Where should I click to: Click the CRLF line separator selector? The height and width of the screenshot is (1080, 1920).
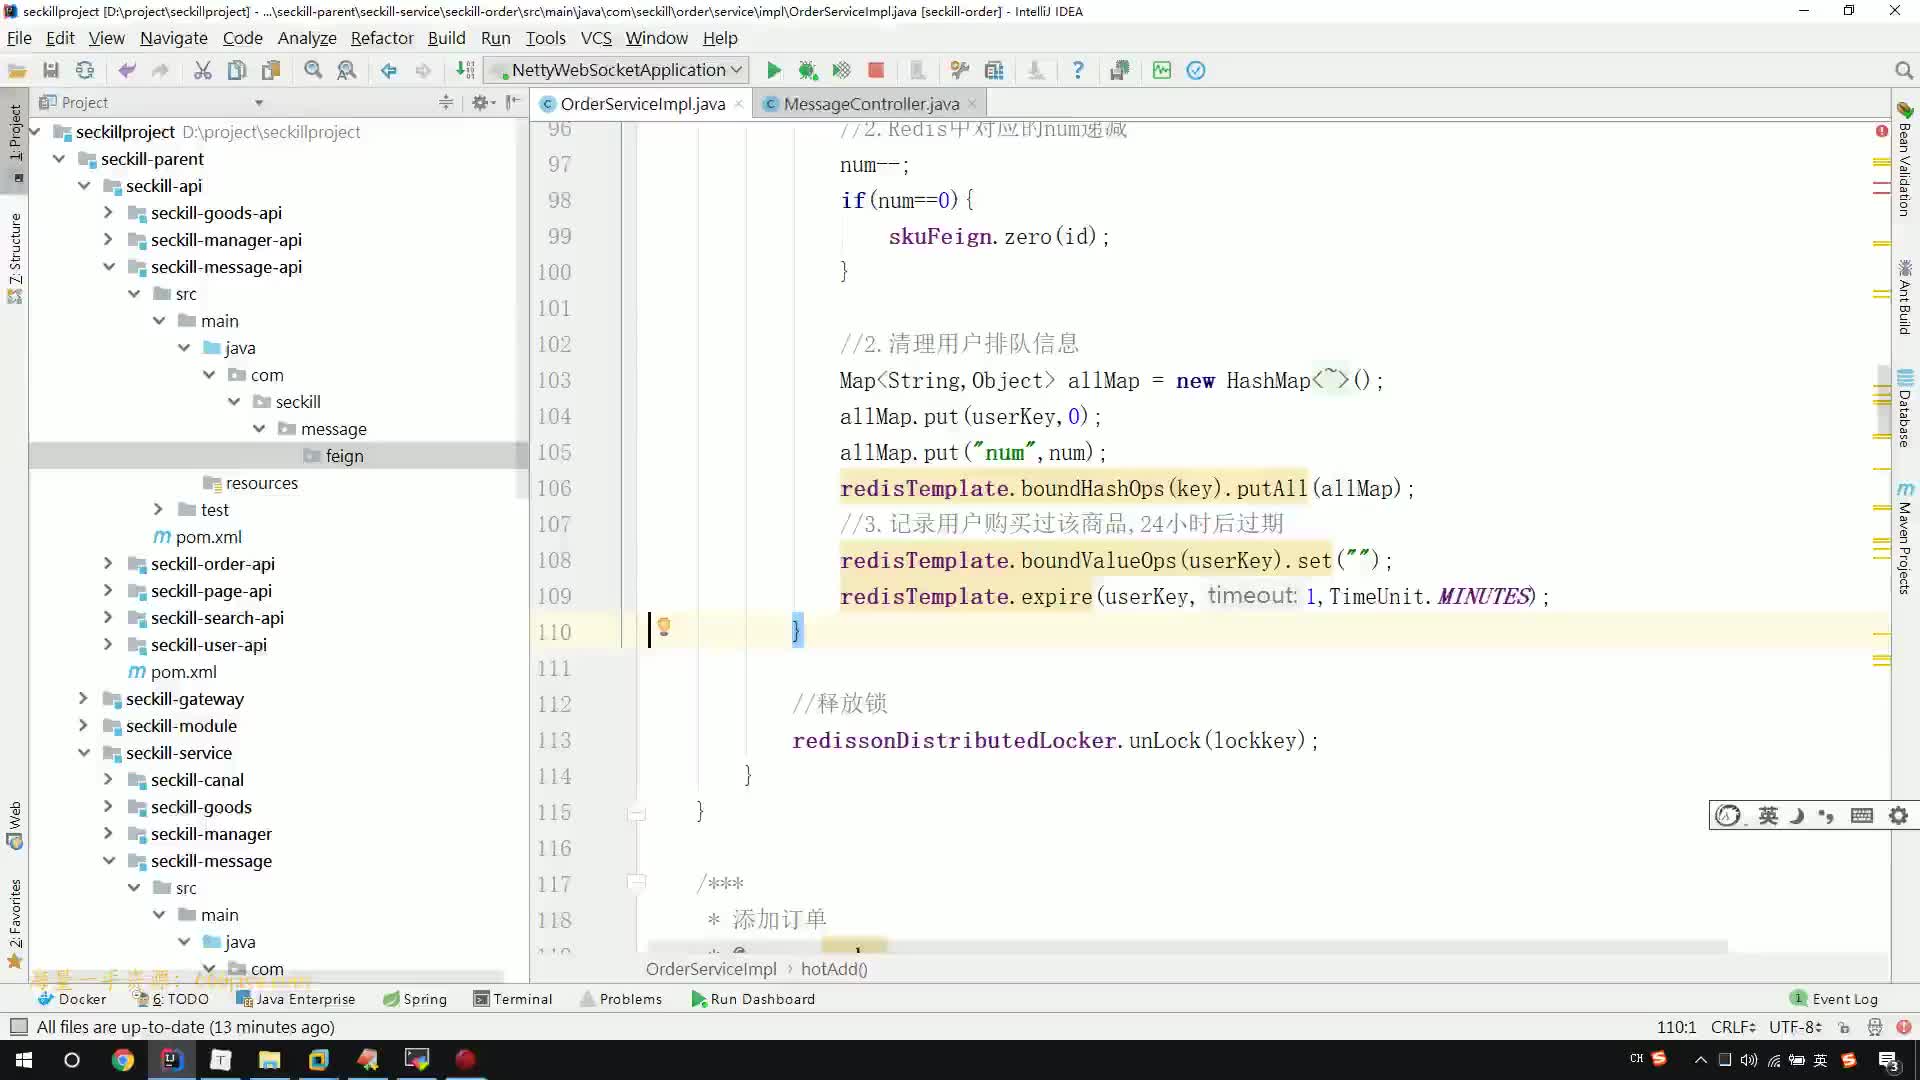1732,1027
